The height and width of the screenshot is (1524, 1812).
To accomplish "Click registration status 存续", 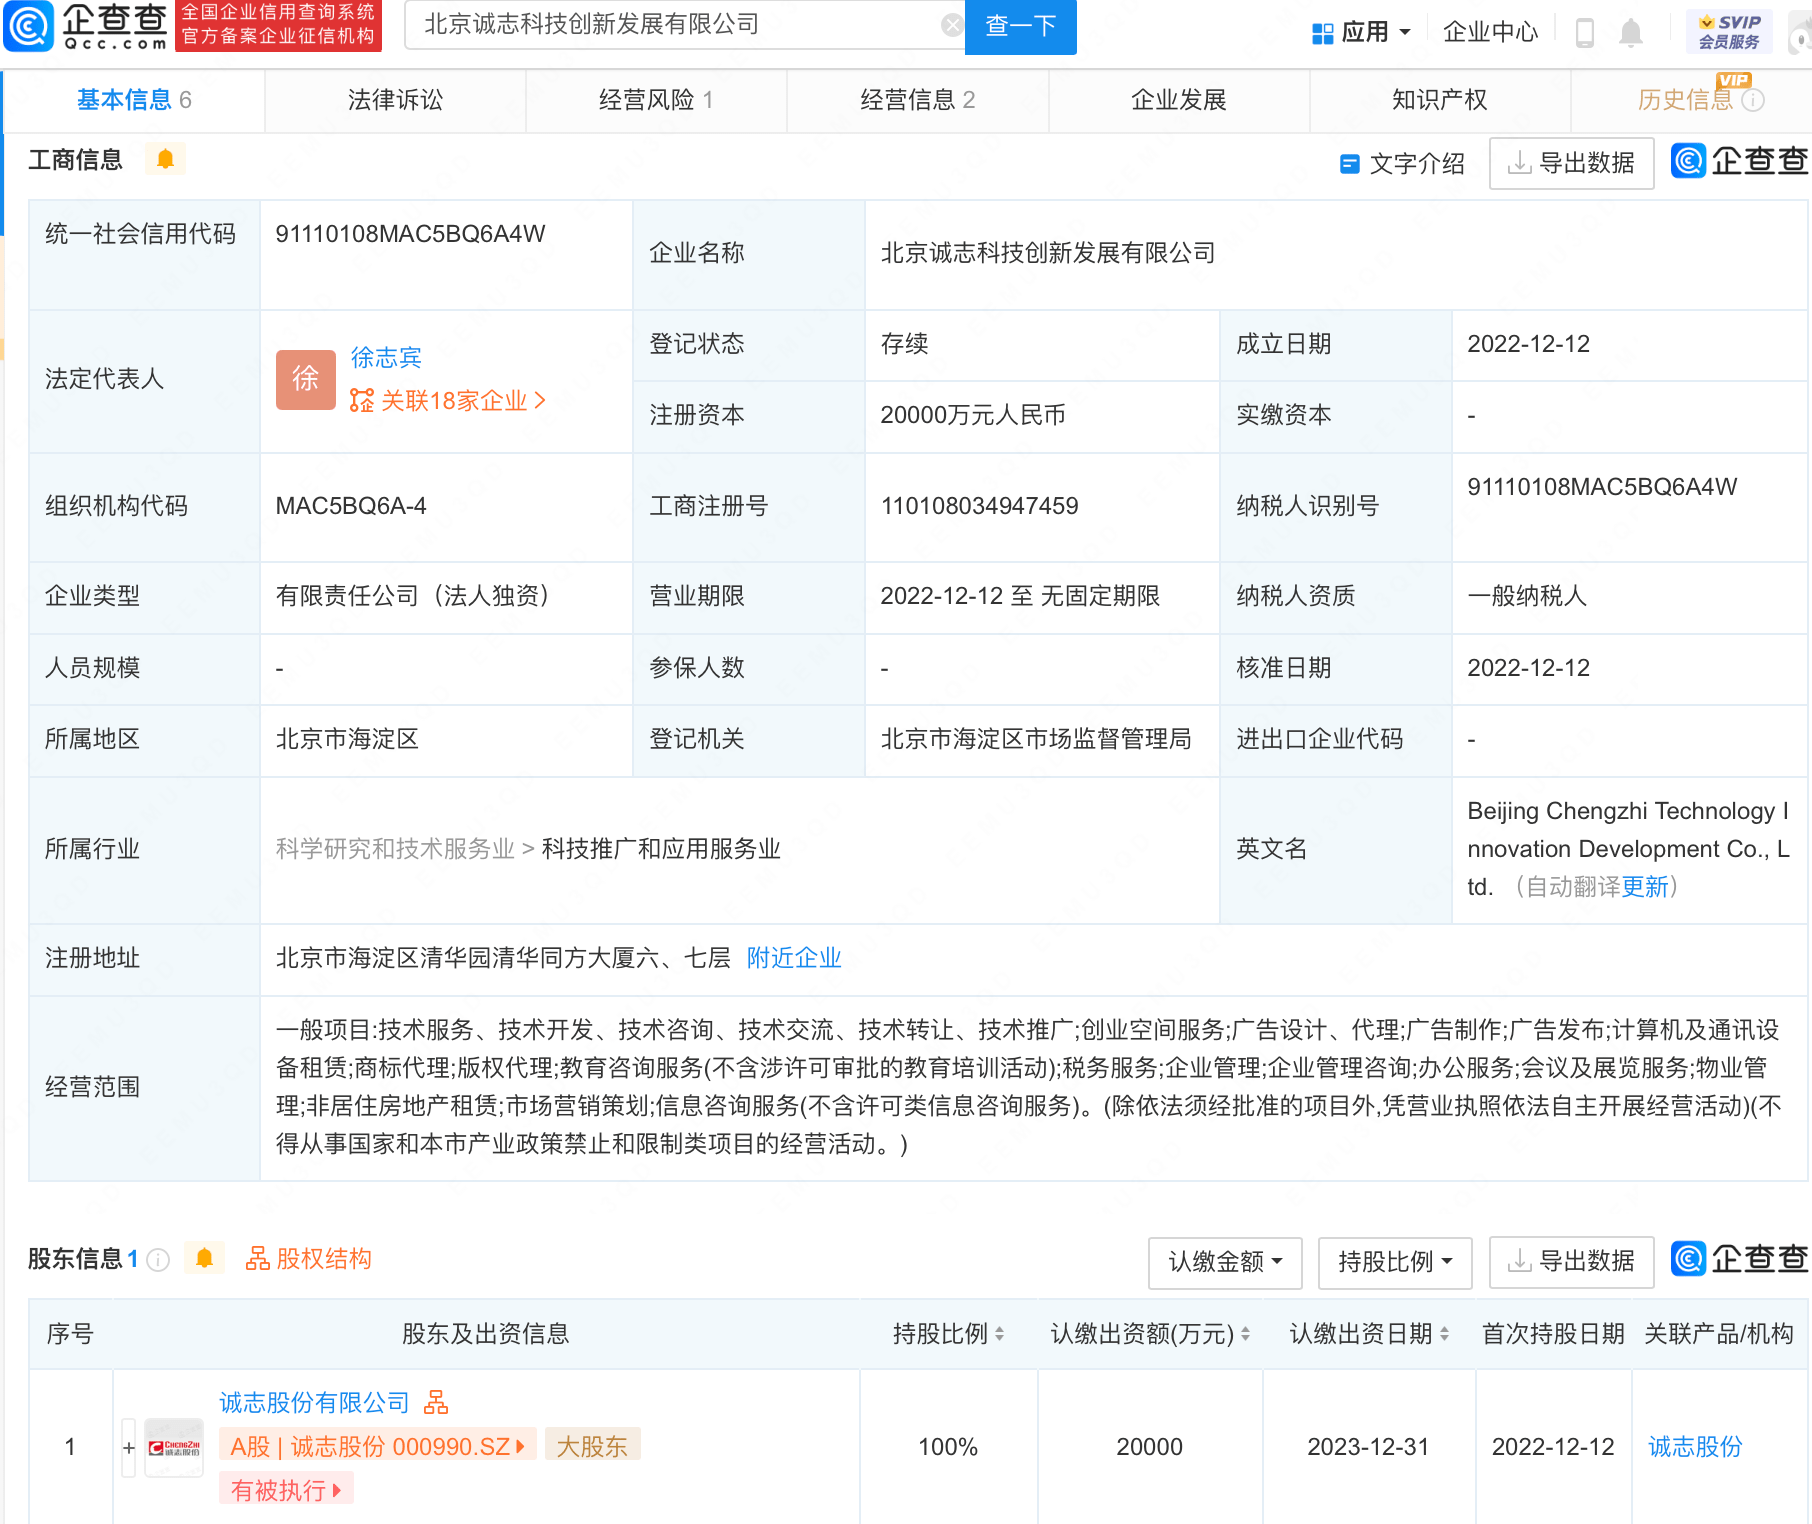I will pyautogui.click(x=904, y=344).
